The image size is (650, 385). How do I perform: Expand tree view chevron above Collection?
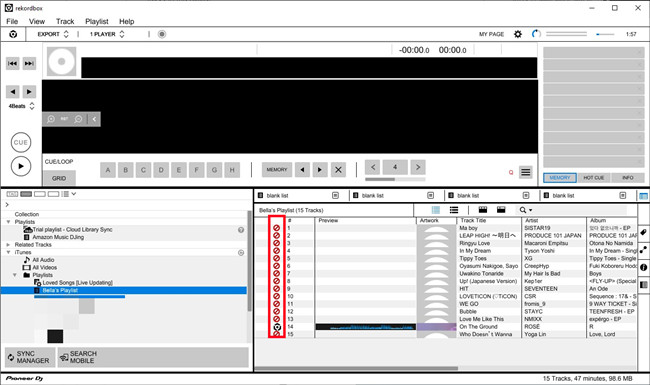(7, 205)
